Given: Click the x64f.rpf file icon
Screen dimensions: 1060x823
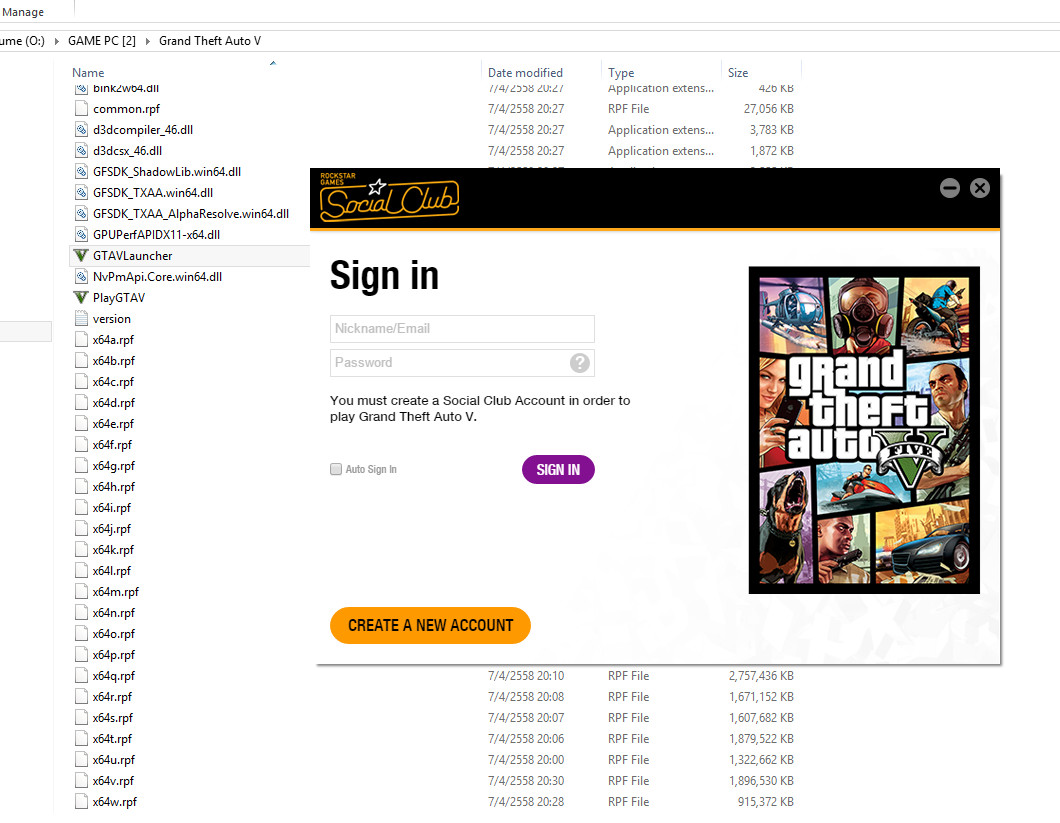Looking at the screenshot, I should [81, 444].
